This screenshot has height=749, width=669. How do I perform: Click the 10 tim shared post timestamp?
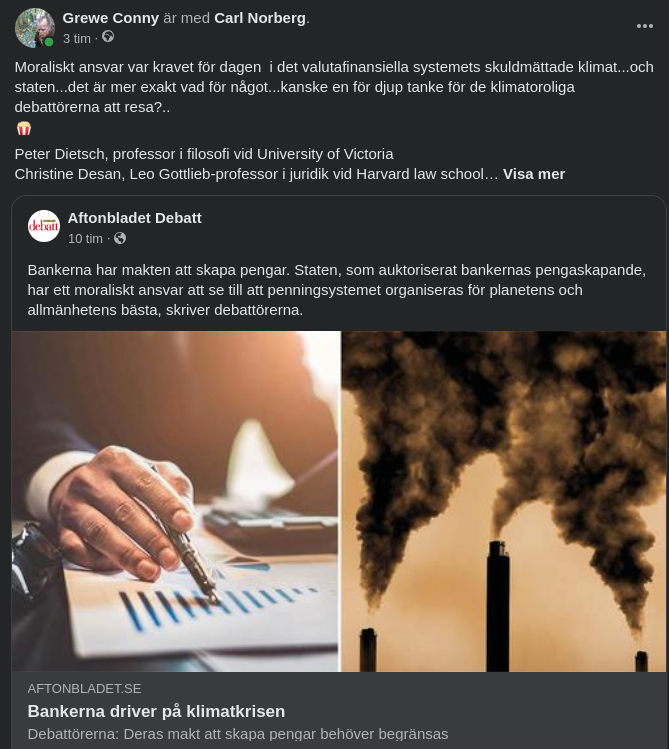(85, 238)
